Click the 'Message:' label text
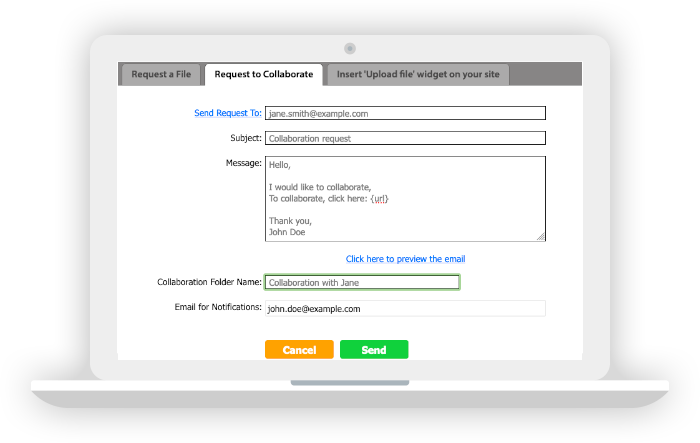 pos(244,163)
